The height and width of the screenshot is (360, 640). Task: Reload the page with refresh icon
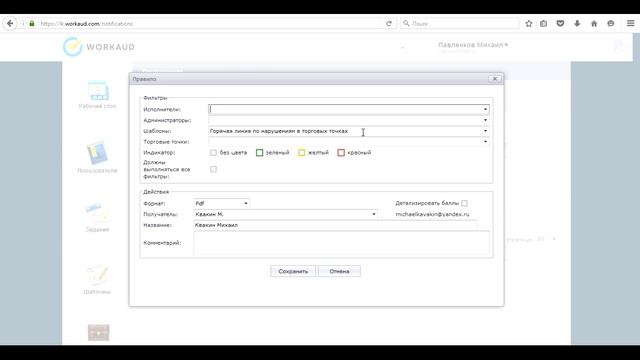point(389,24)
